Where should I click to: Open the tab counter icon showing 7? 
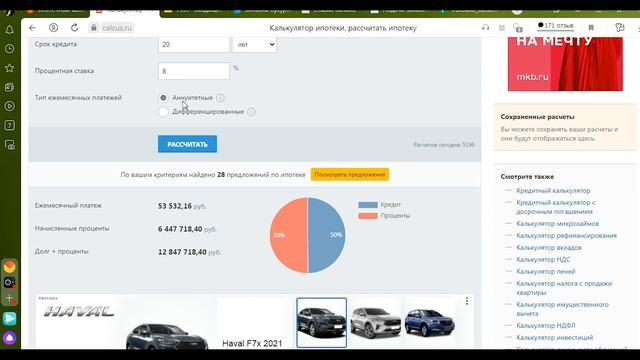(x=9, y=125)
